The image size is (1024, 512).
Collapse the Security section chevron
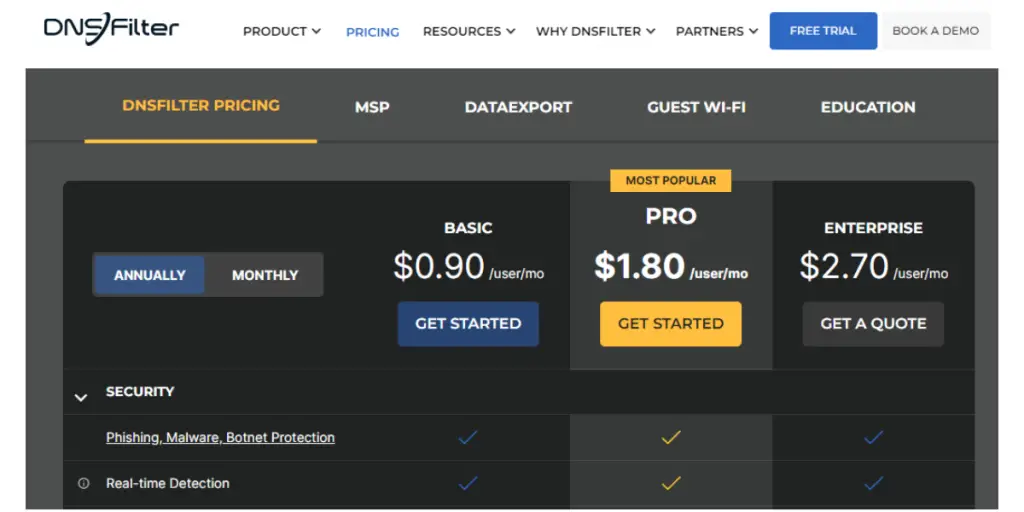click(81, 397)
